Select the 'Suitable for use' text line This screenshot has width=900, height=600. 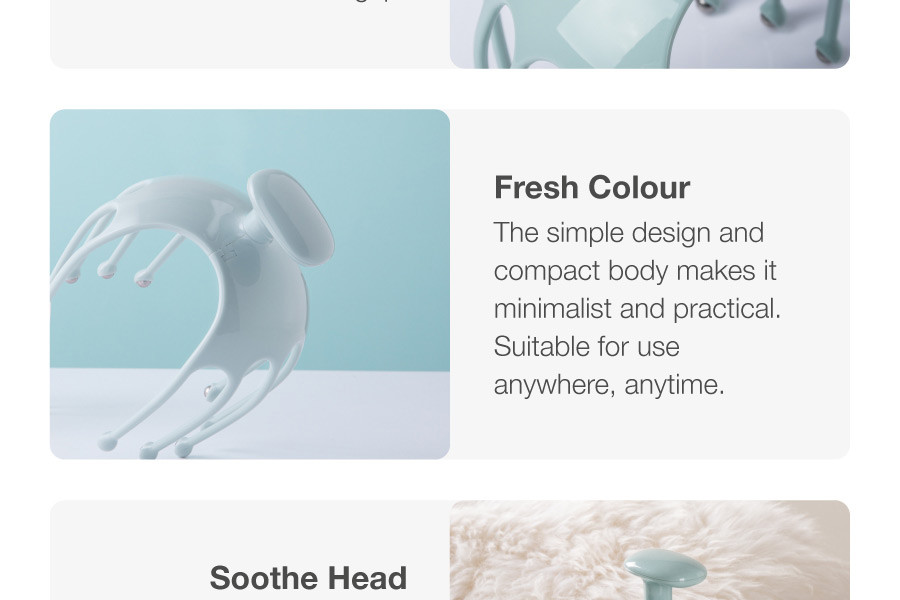pyautogui.click(x=587, y=346)
